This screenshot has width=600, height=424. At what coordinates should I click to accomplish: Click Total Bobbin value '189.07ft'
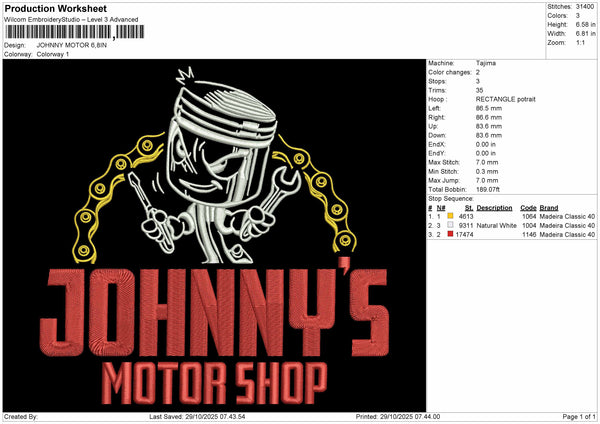tap(488, 189)
